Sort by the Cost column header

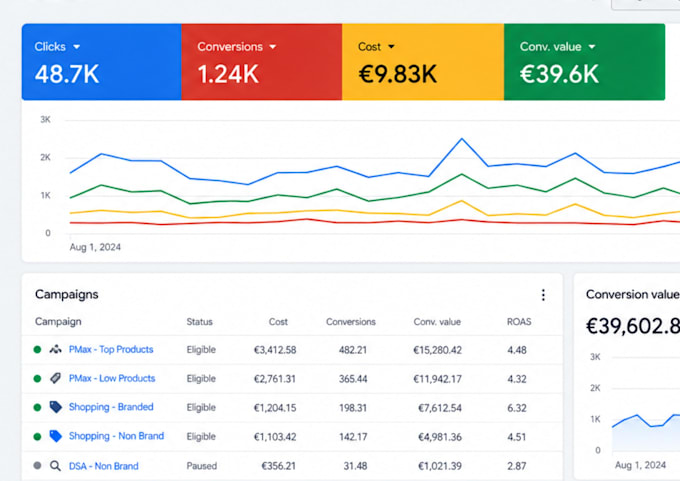278,322
